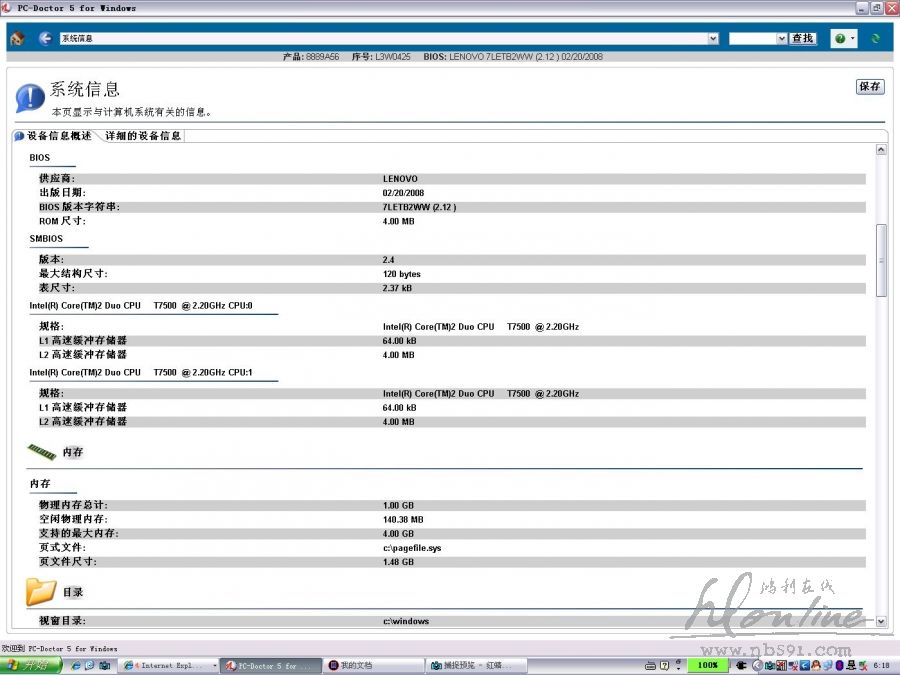This screenshot has width=900, height=675.
Task: Click inside the search text field
Action: coord(752,38)
